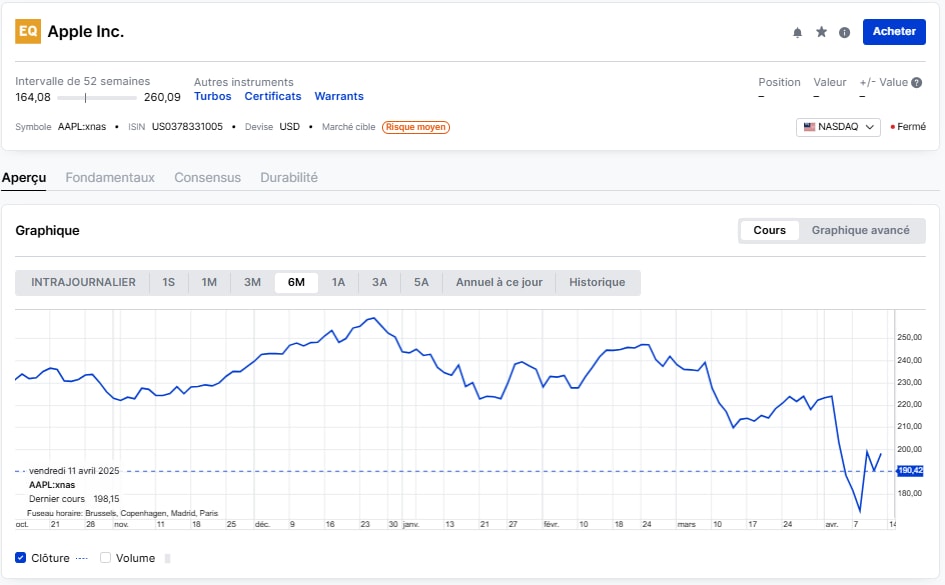Switch to Graphique avancé view

coord(860,230)
